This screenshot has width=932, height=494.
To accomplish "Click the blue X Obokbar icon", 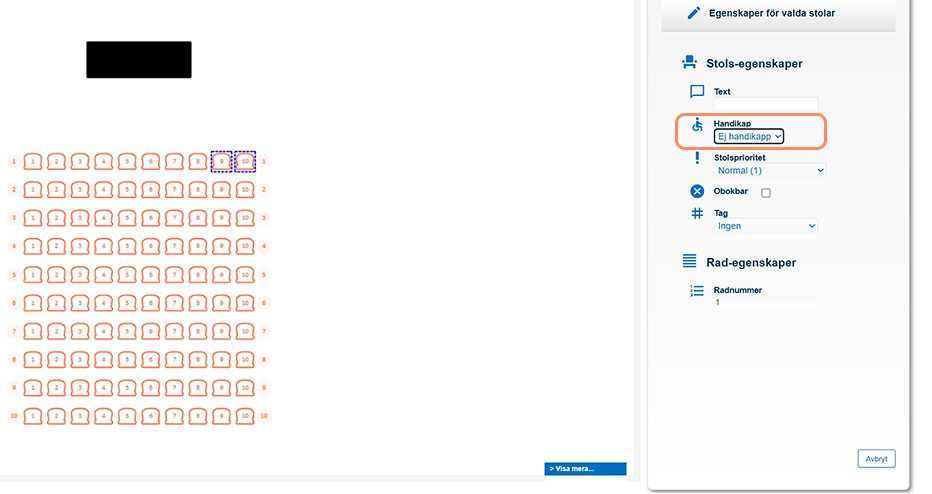I will 697,191.
